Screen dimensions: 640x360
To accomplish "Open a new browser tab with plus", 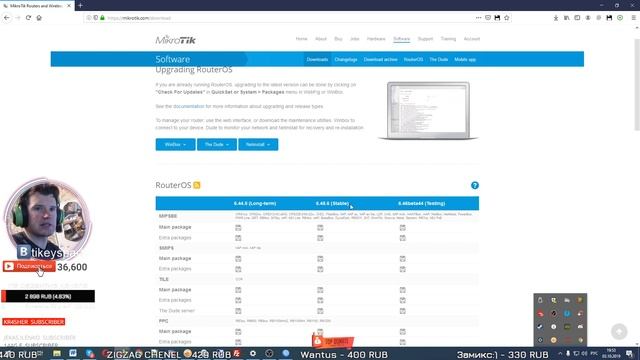I will 80,5.
